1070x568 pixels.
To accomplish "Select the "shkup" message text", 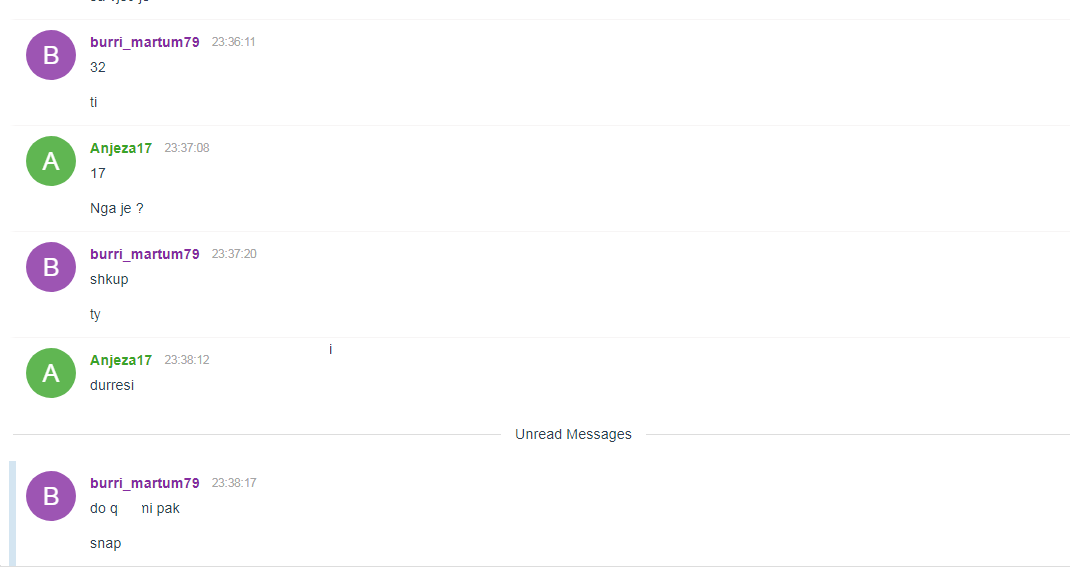I will click(109, 280).
